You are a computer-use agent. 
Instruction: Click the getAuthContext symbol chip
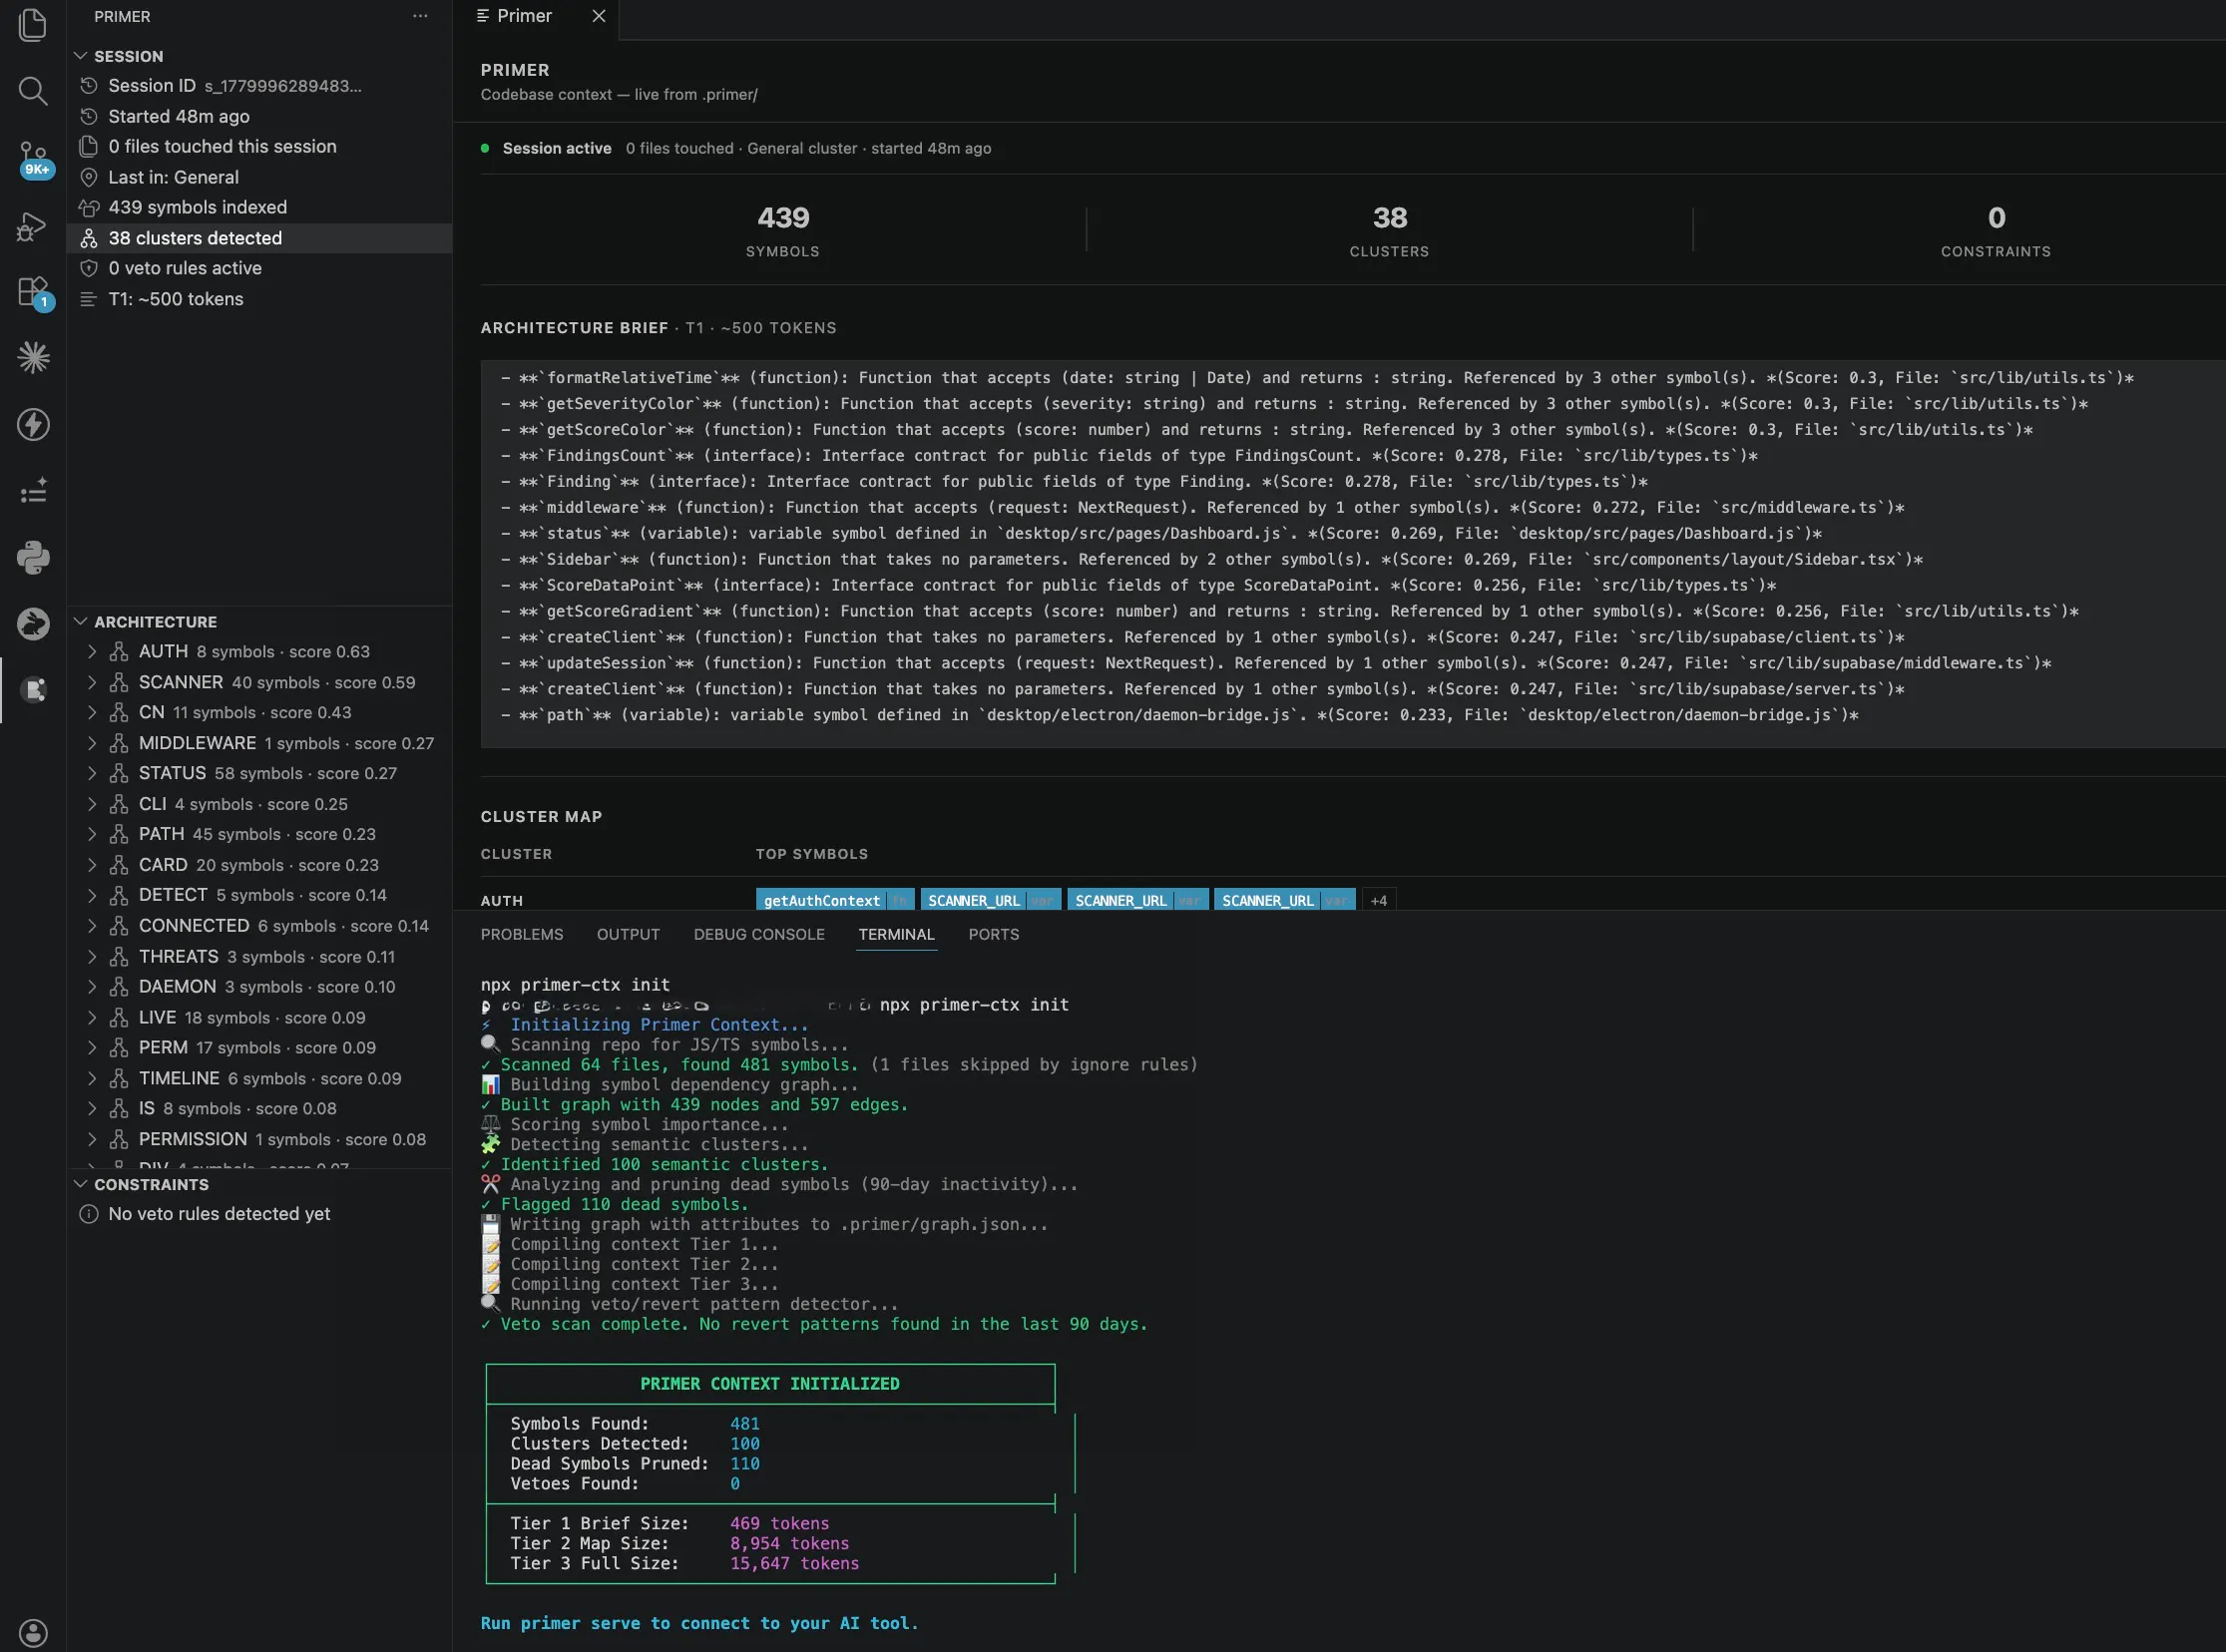click(835, 900)
